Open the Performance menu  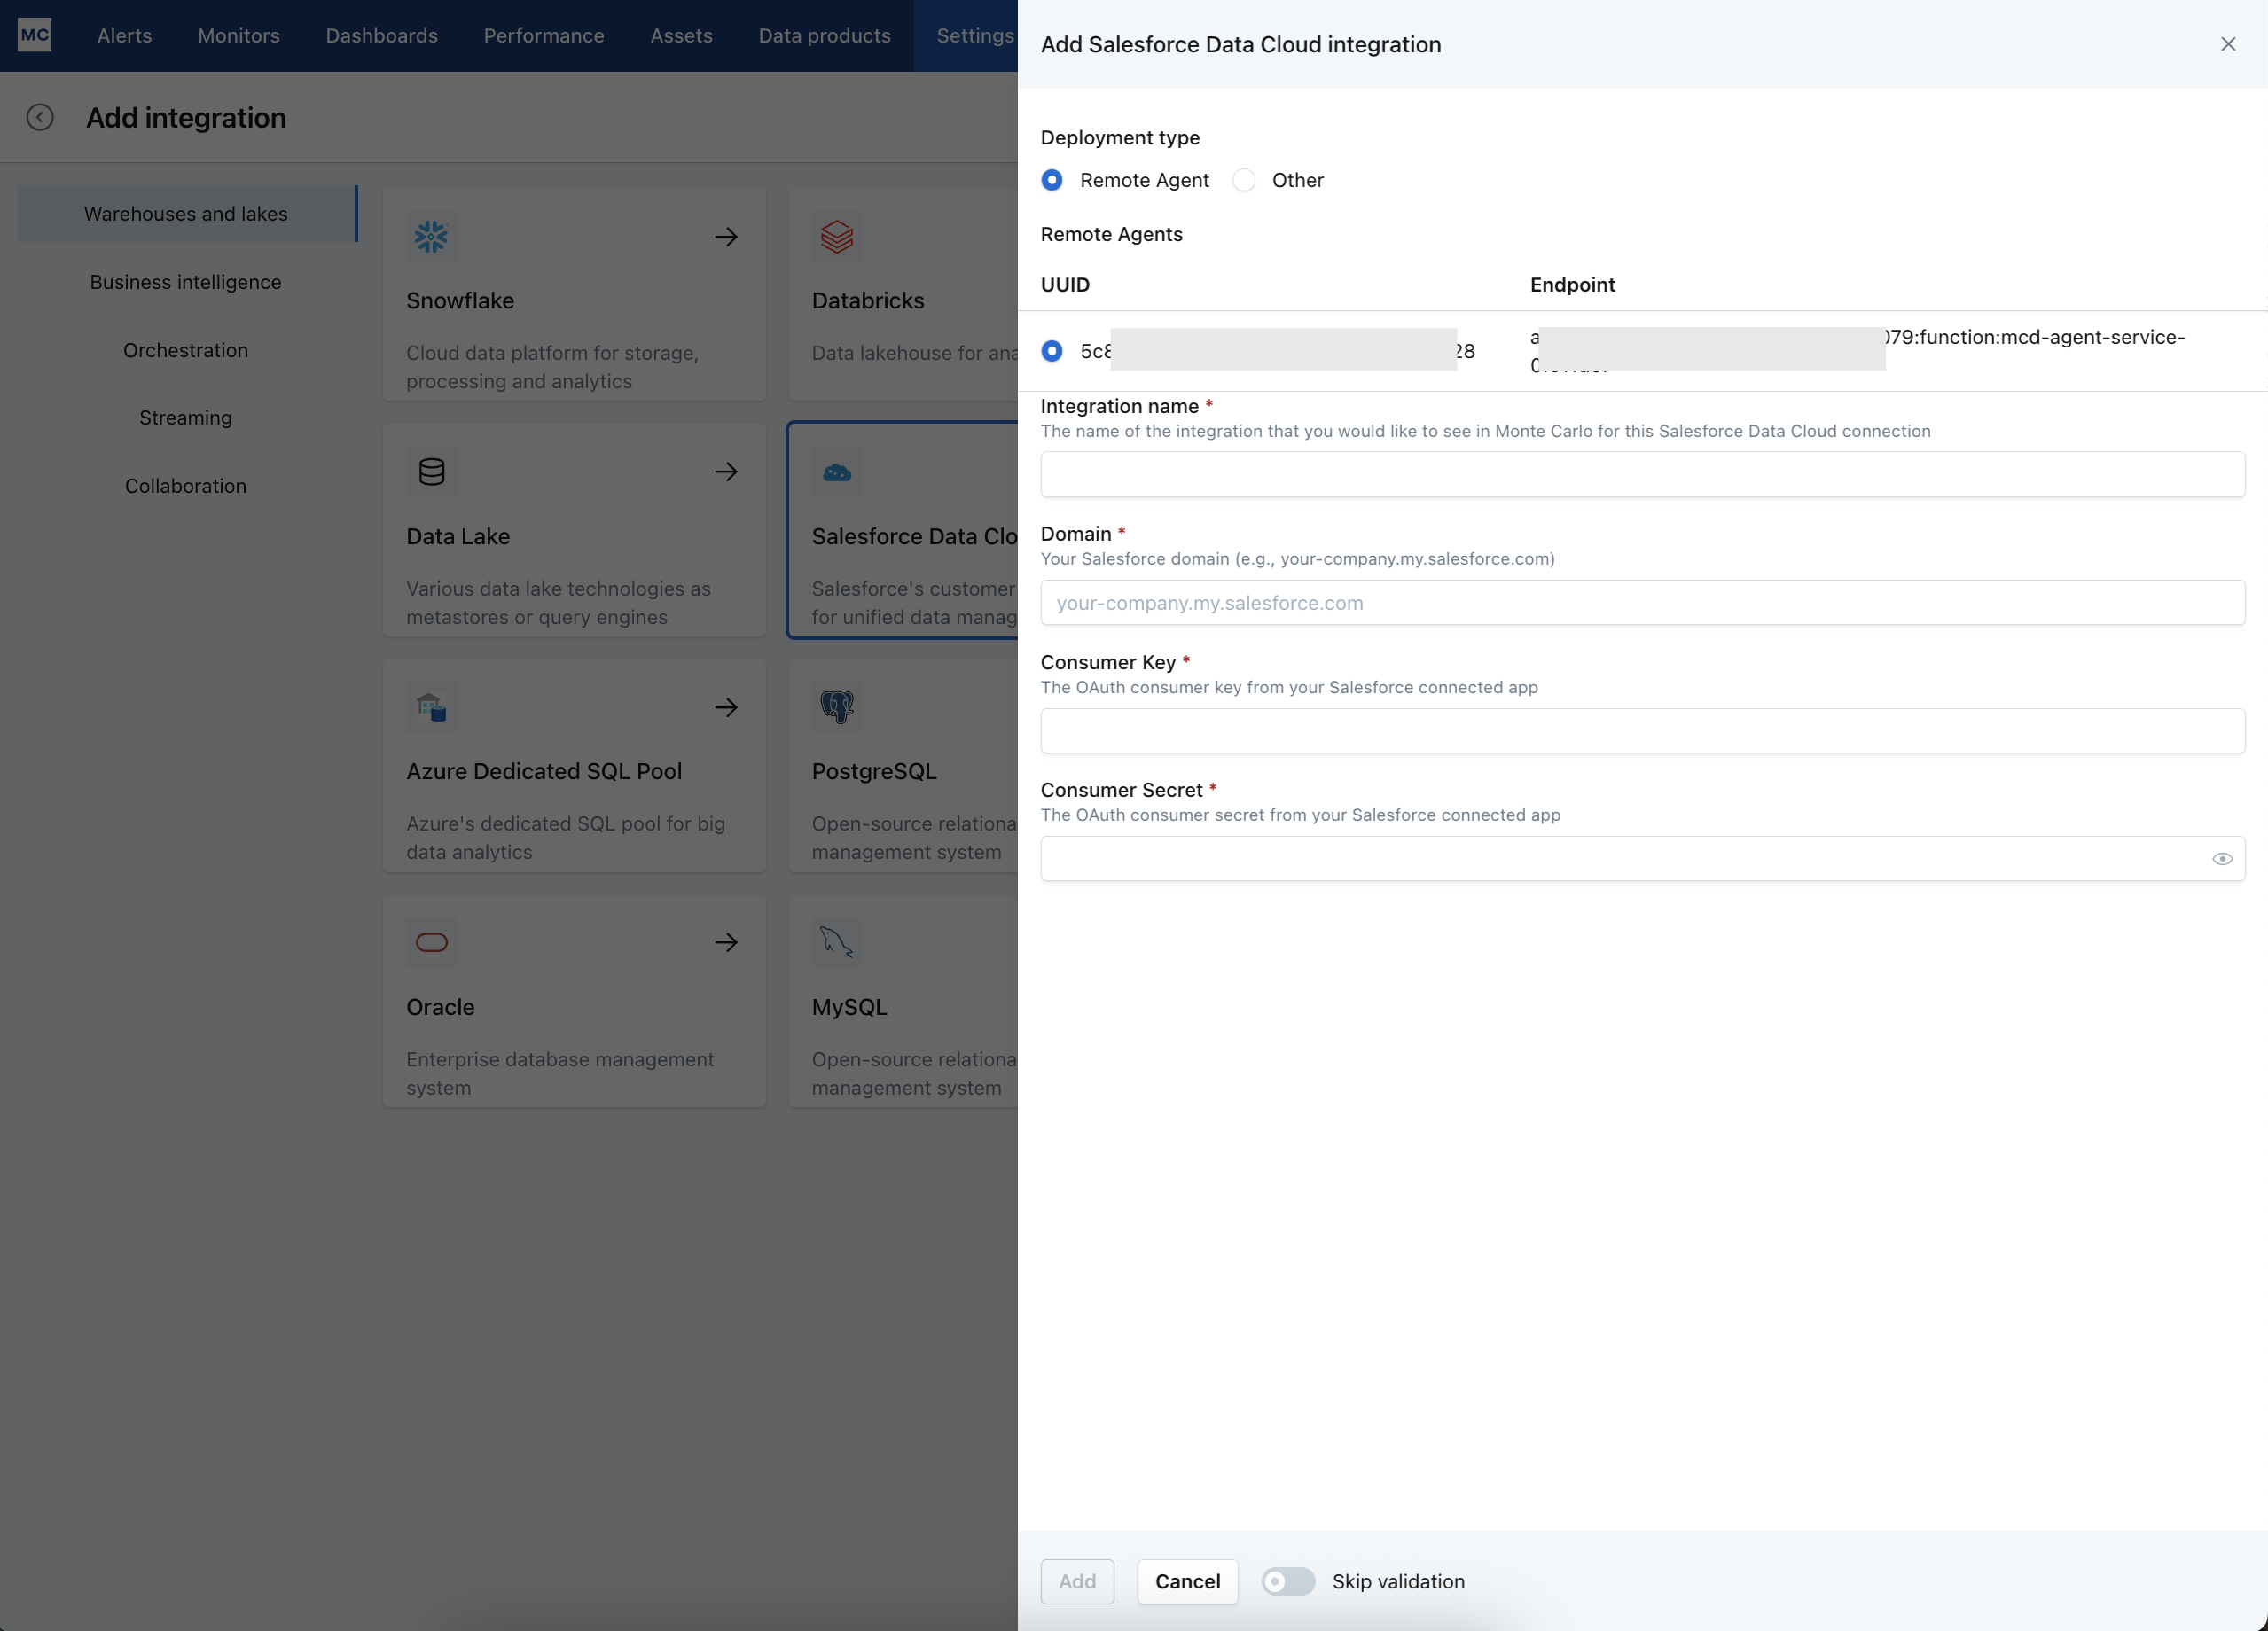click(x=544, y=36)
